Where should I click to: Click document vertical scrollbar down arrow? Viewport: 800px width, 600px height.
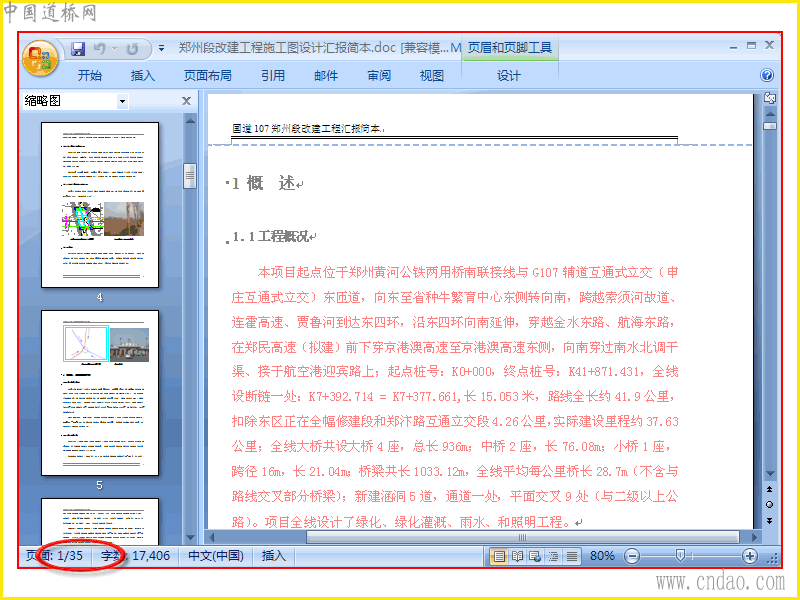click(770, 474)
